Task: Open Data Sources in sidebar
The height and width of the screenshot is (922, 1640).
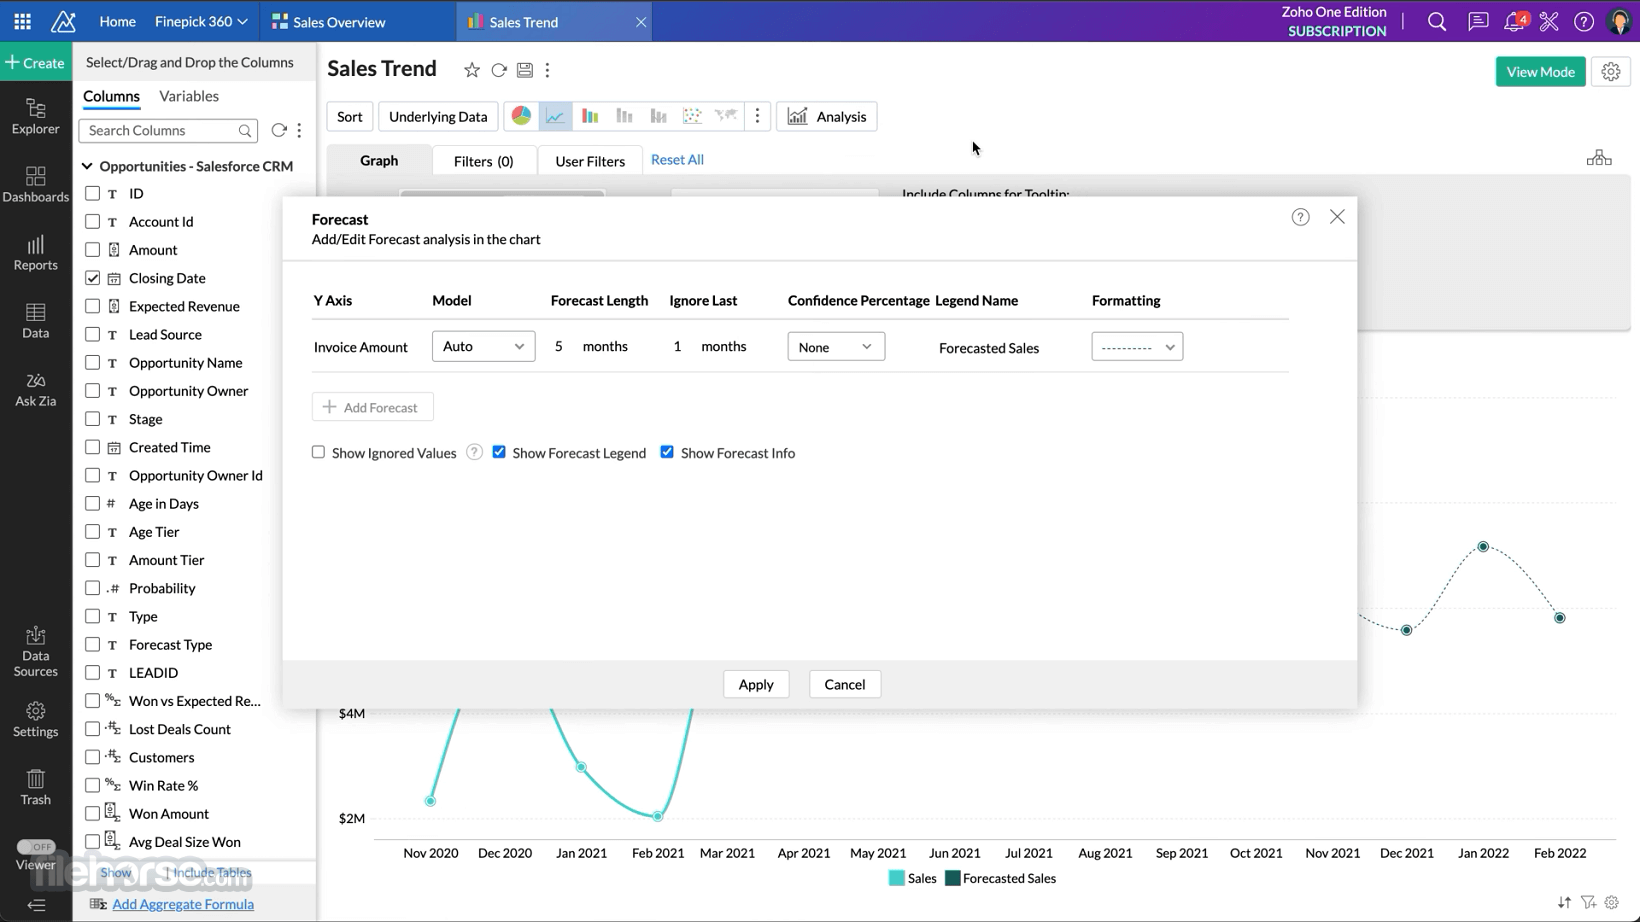Action: [x=35, y=652]
